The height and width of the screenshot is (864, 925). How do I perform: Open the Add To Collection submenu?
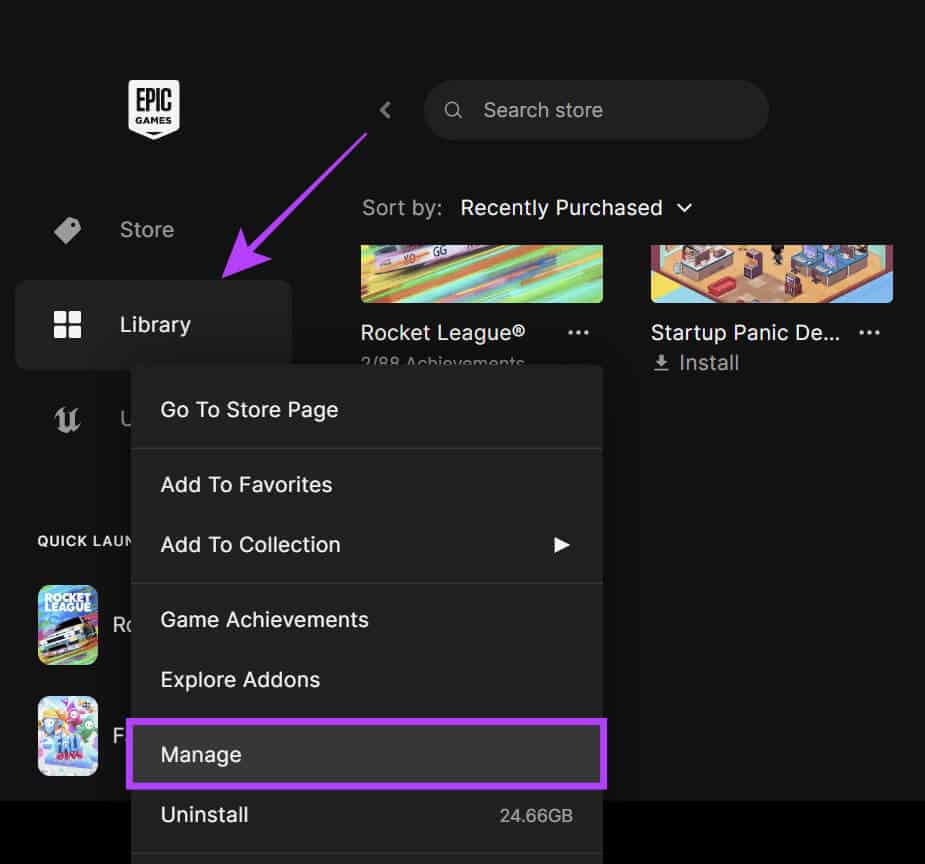(x=366, y=545)
